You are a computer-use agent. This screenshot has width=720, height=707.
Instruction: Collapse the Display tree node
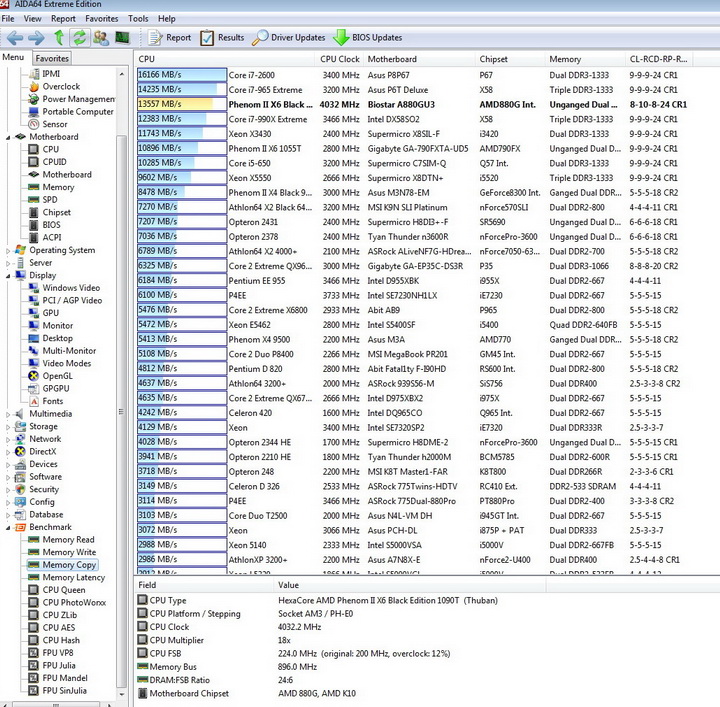(x=8, y=276)
